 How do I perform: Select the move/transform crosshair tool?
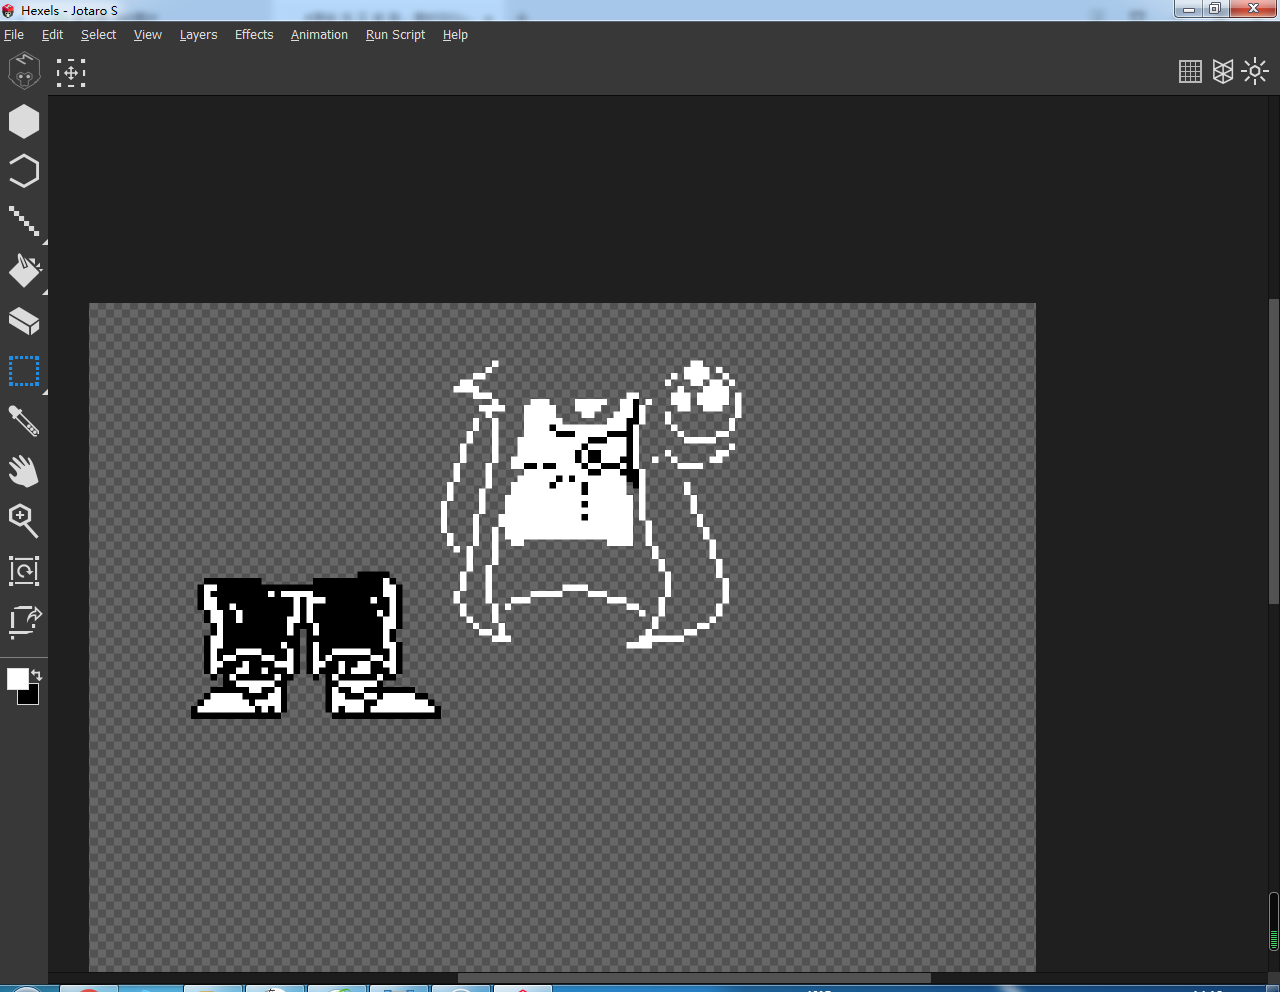(71, 72)
